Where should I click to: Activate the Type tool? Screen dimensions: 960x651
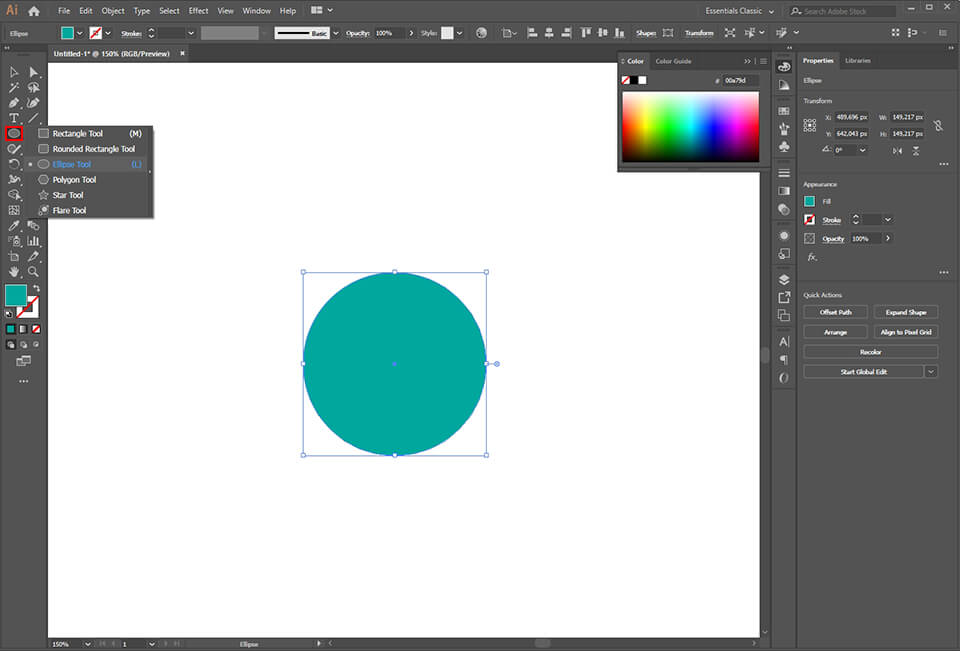coord(12,117)
